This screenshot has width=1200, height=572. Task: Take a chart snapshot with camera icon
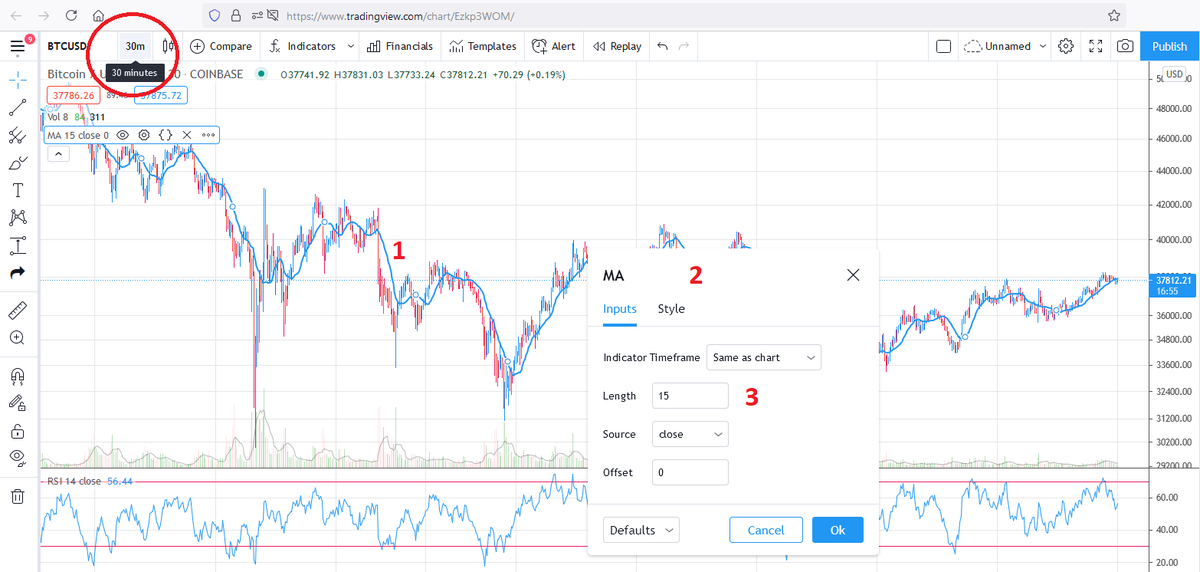coord(1125,46)
